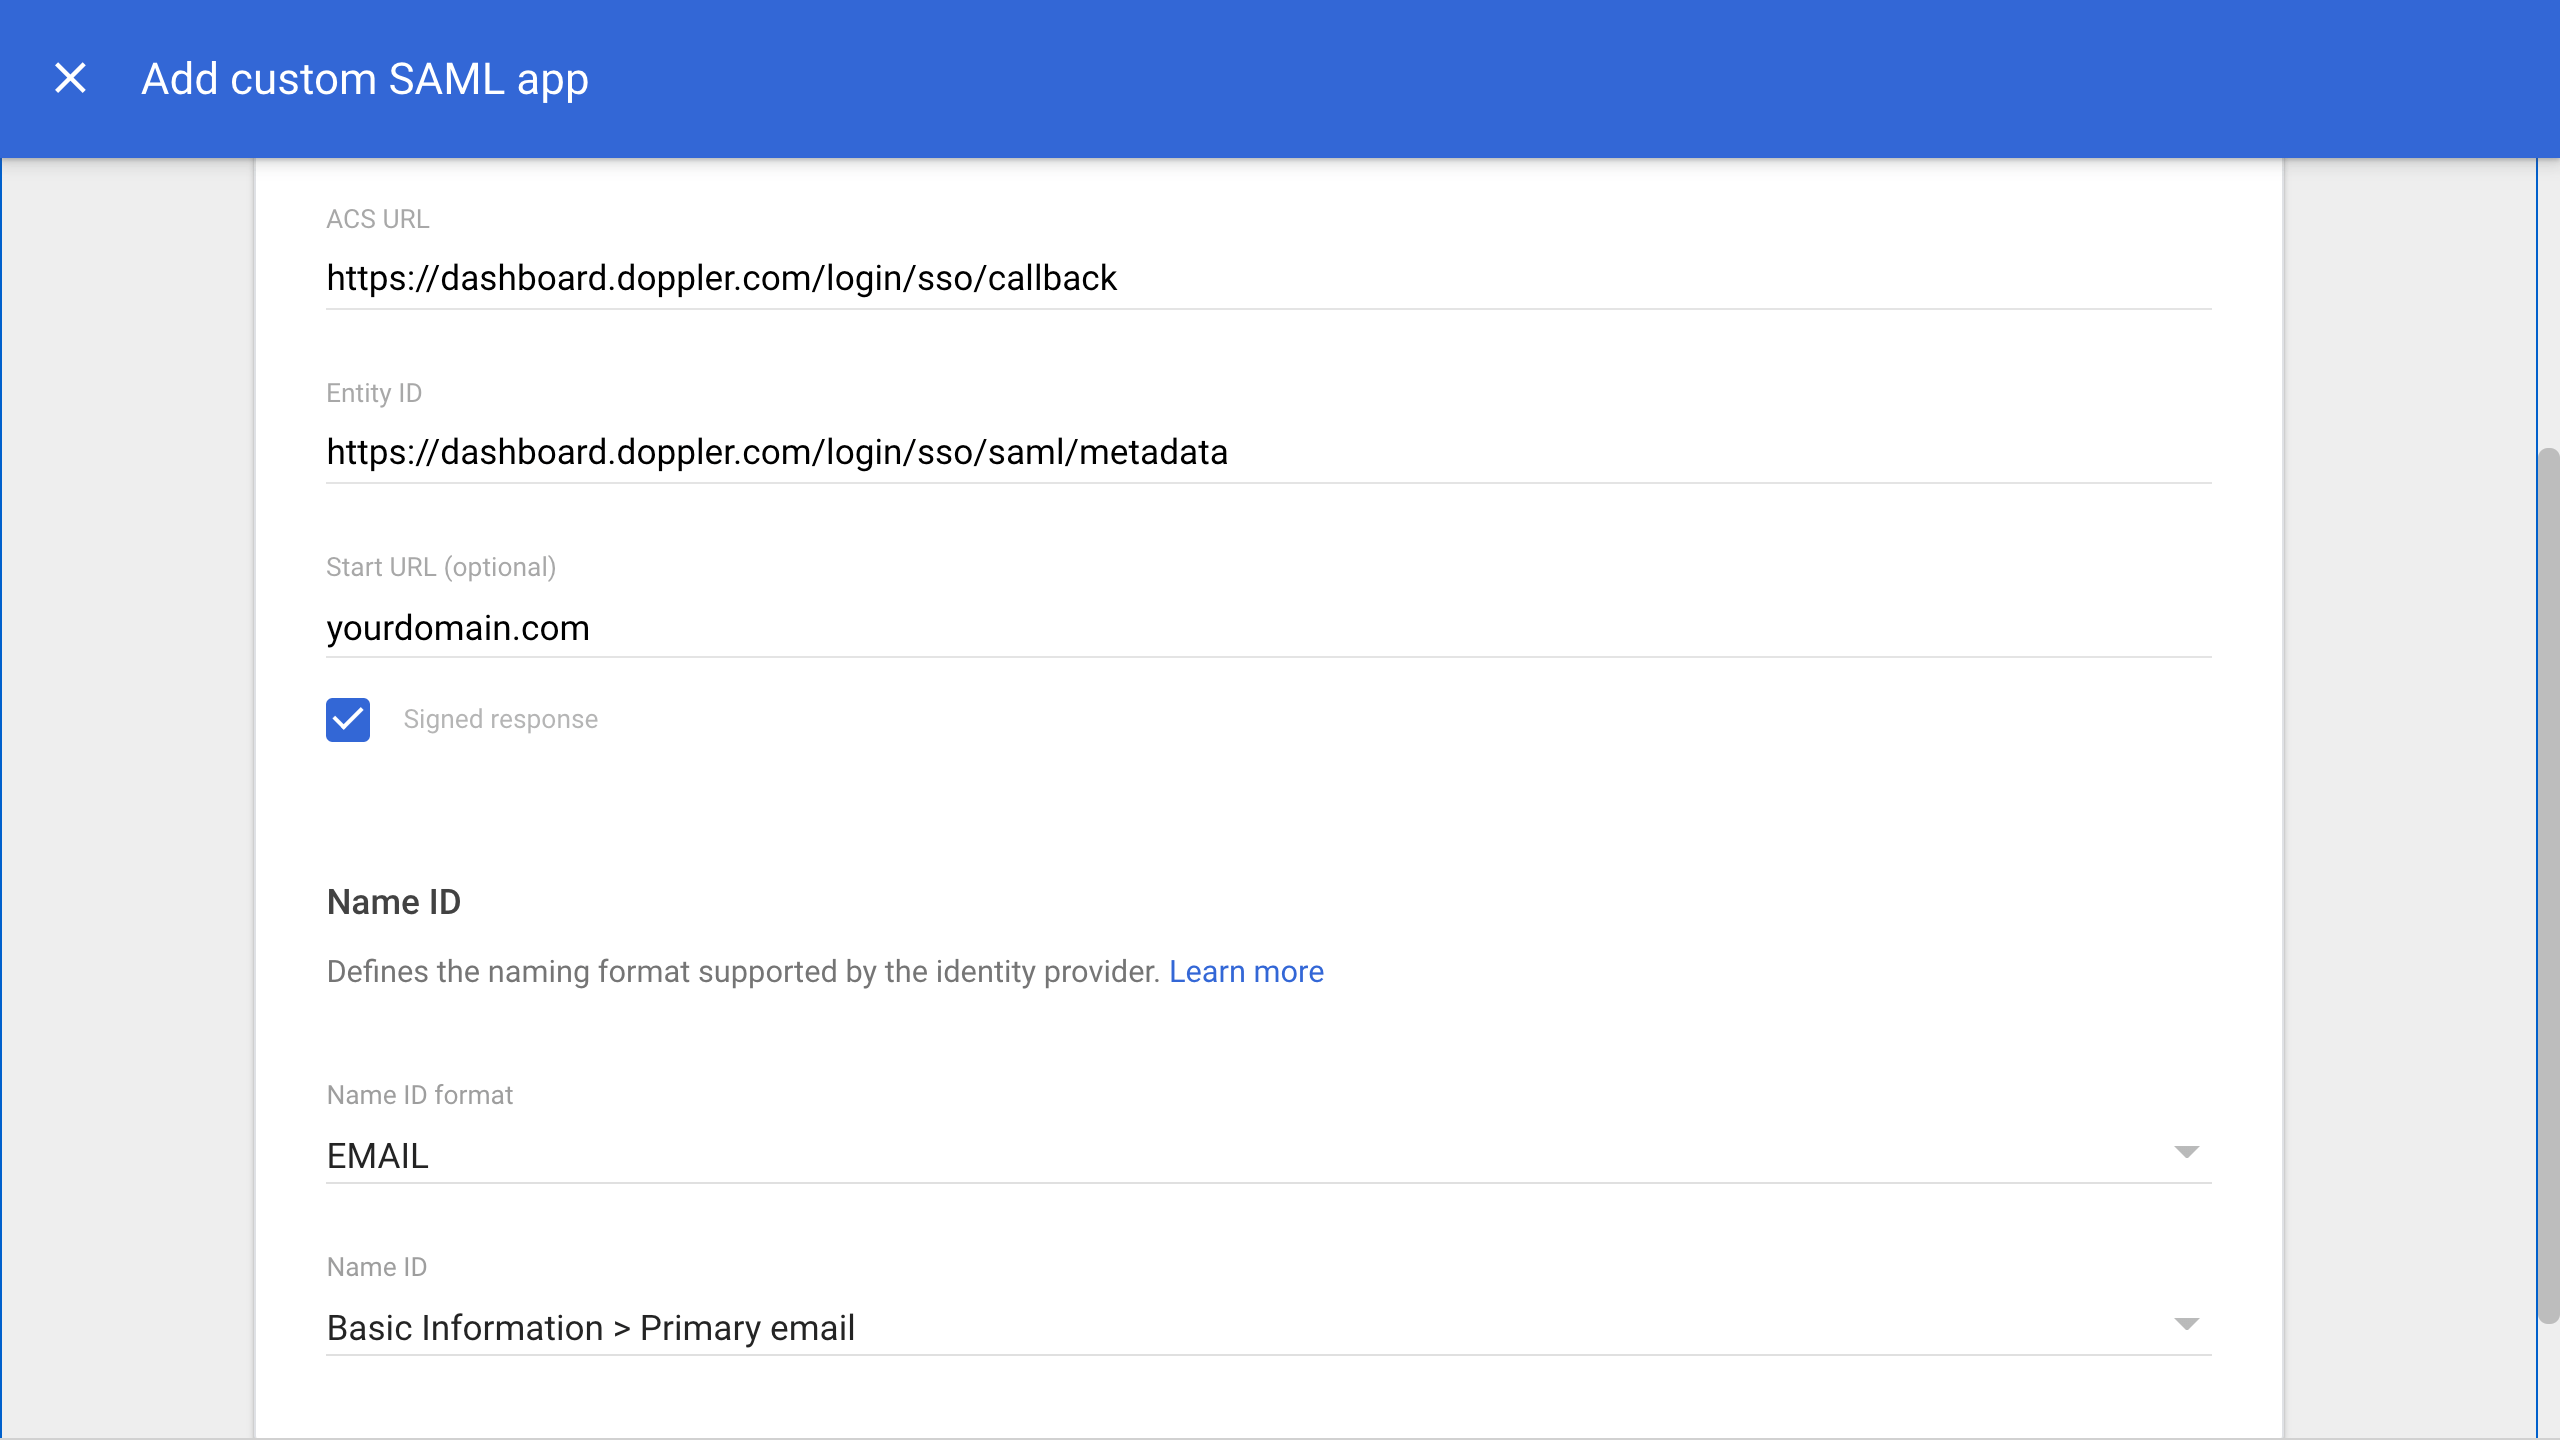Click the Signed response label text
The image size is (2560, 1440).
click(500, 720)
